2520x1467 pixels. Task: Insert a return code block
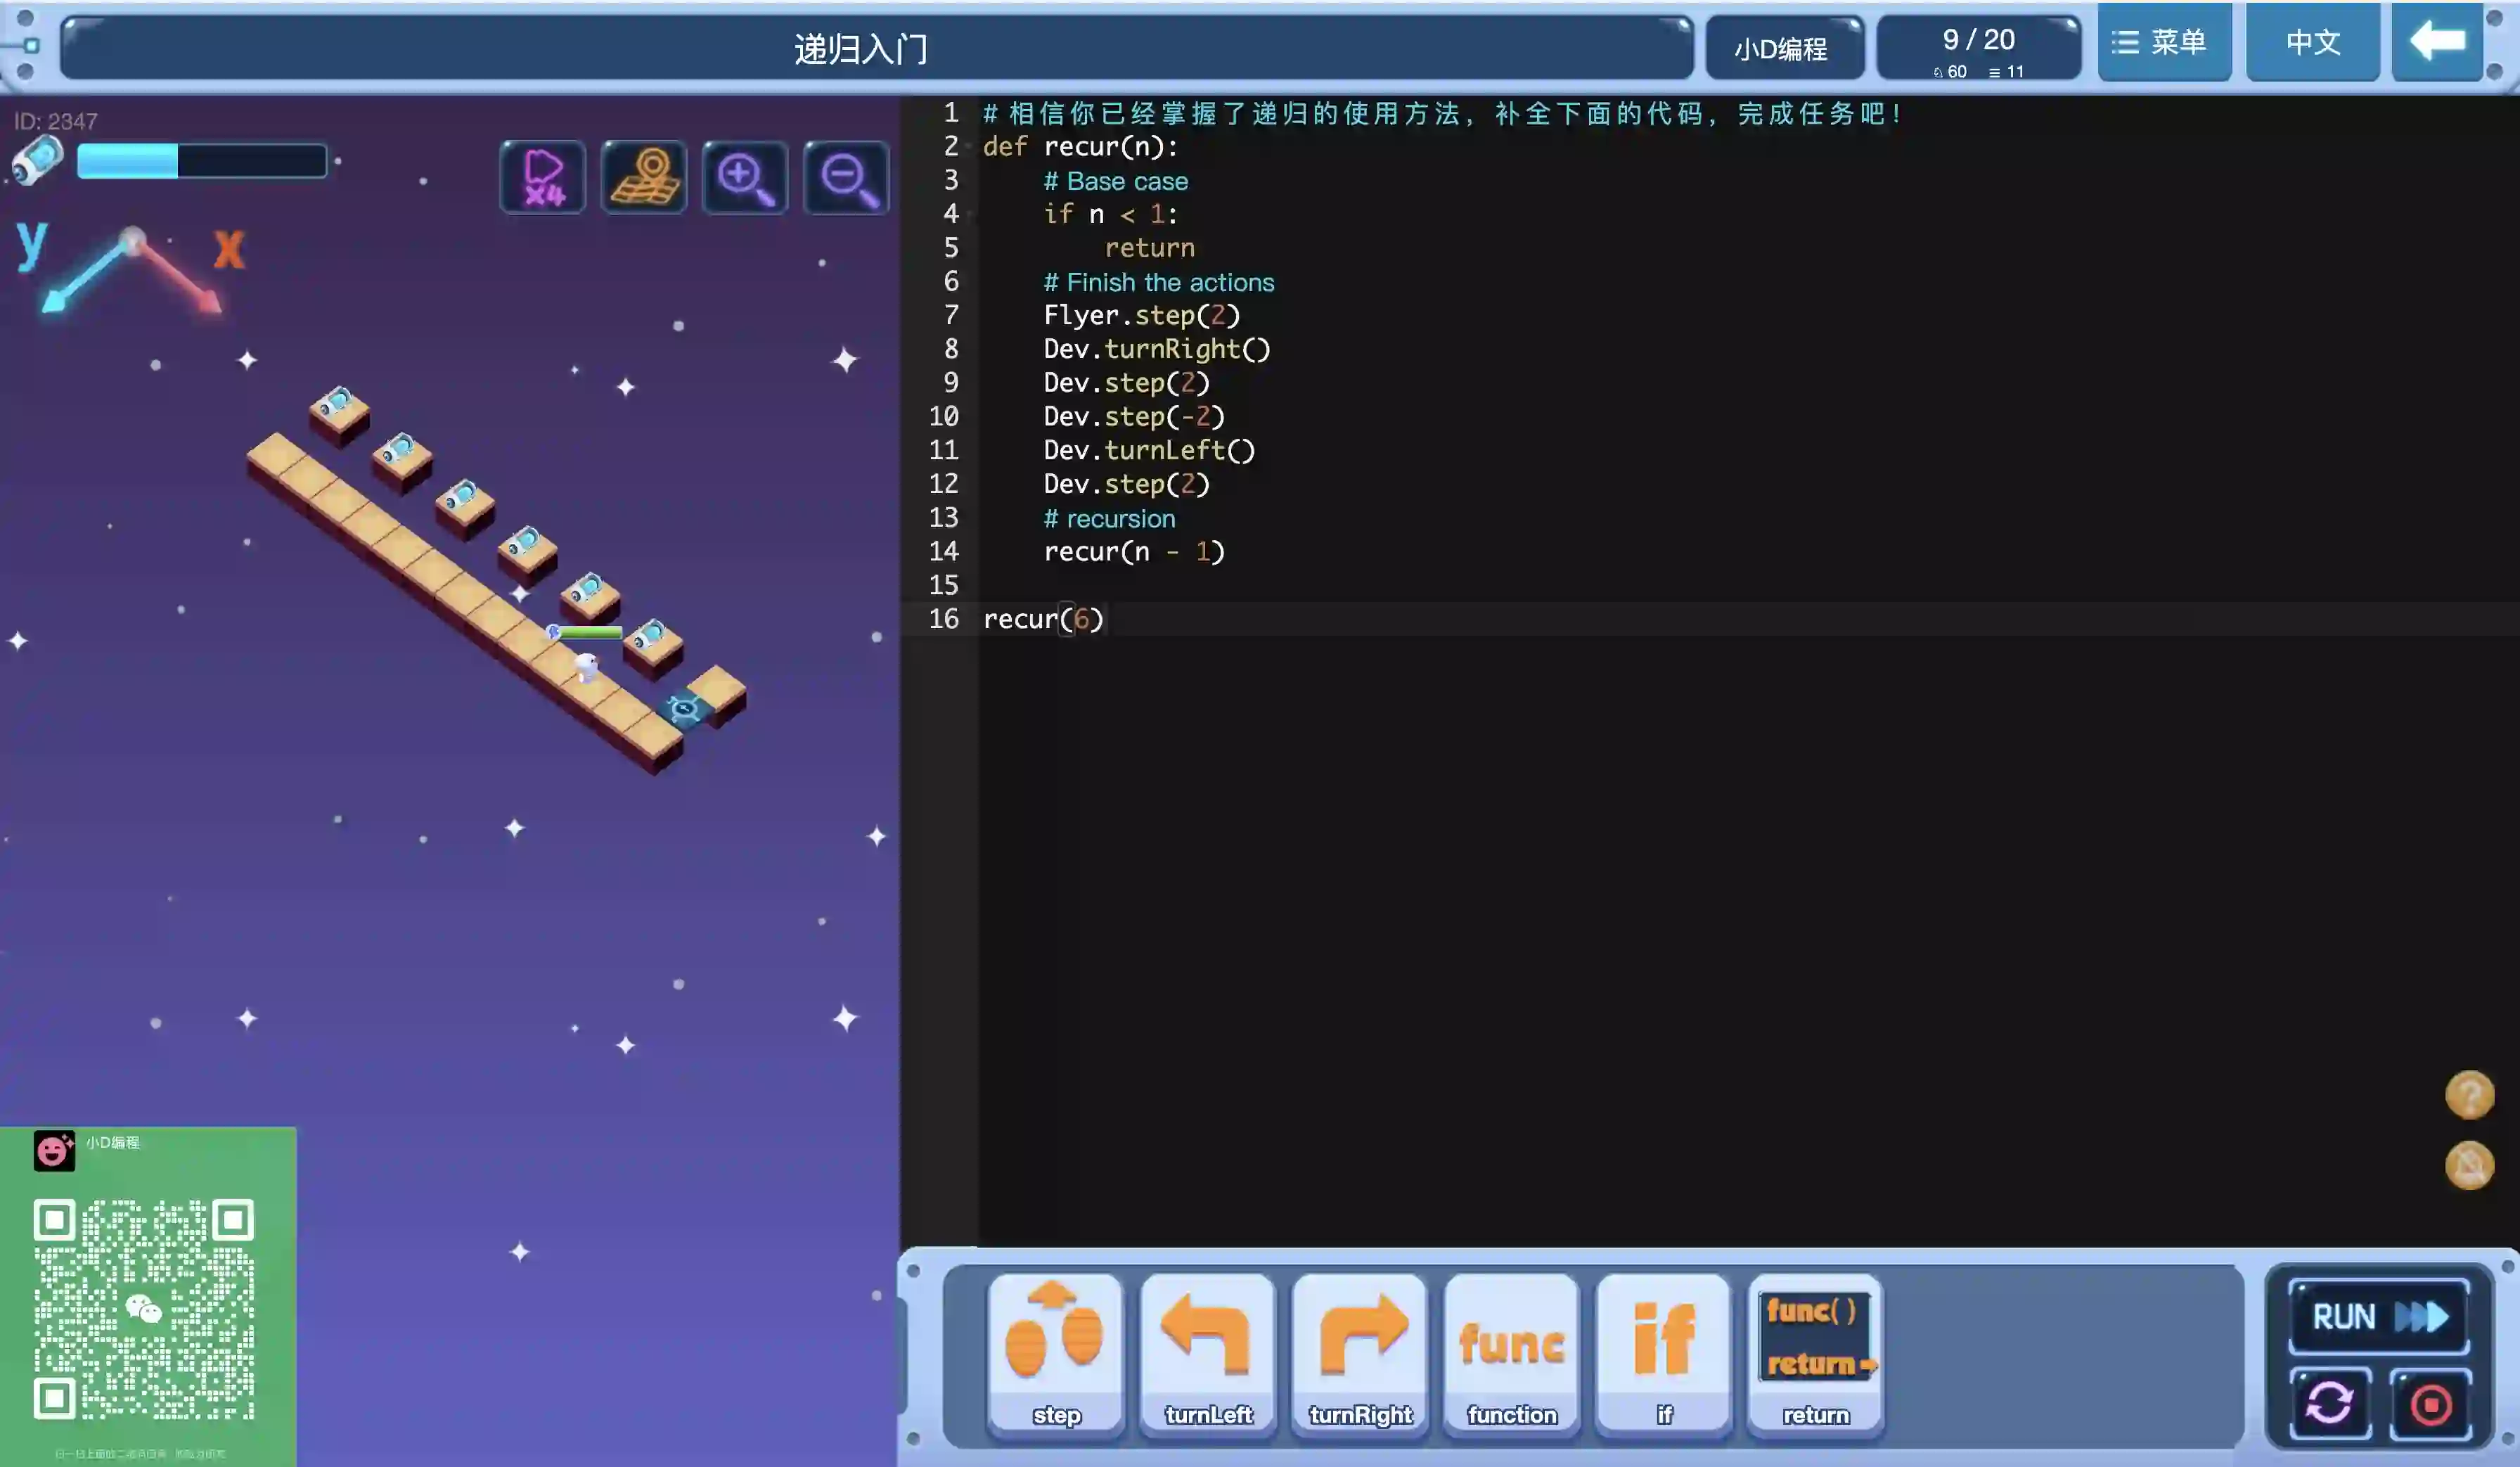pos(1815,1353)
